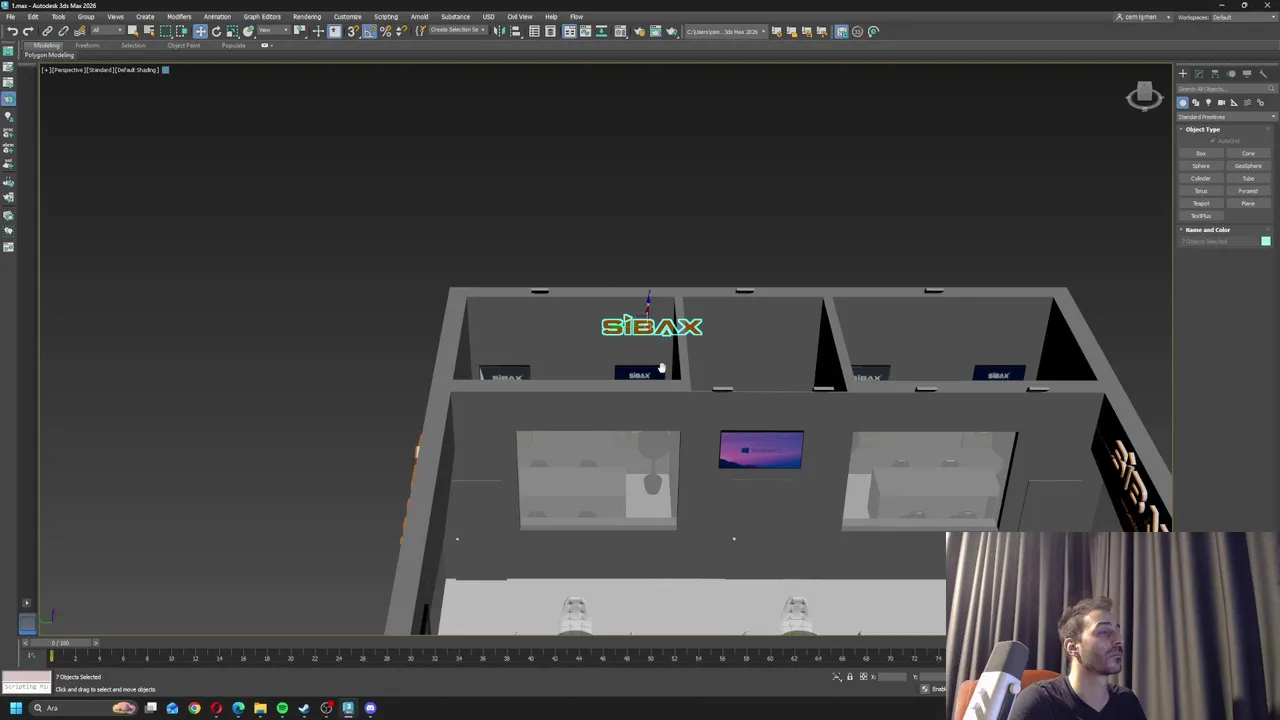
Task: Click the Pyramid primitive button
Action: [1248, 191]
